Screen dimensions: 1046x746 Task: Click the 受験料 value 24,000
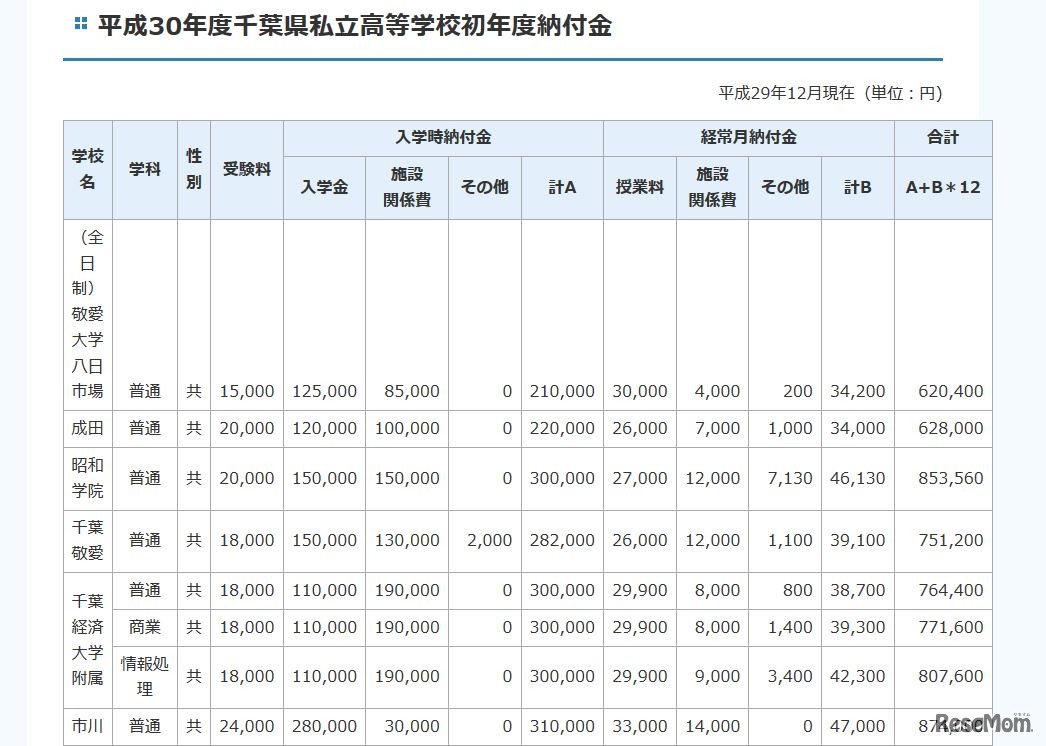[x=247, y=726]
